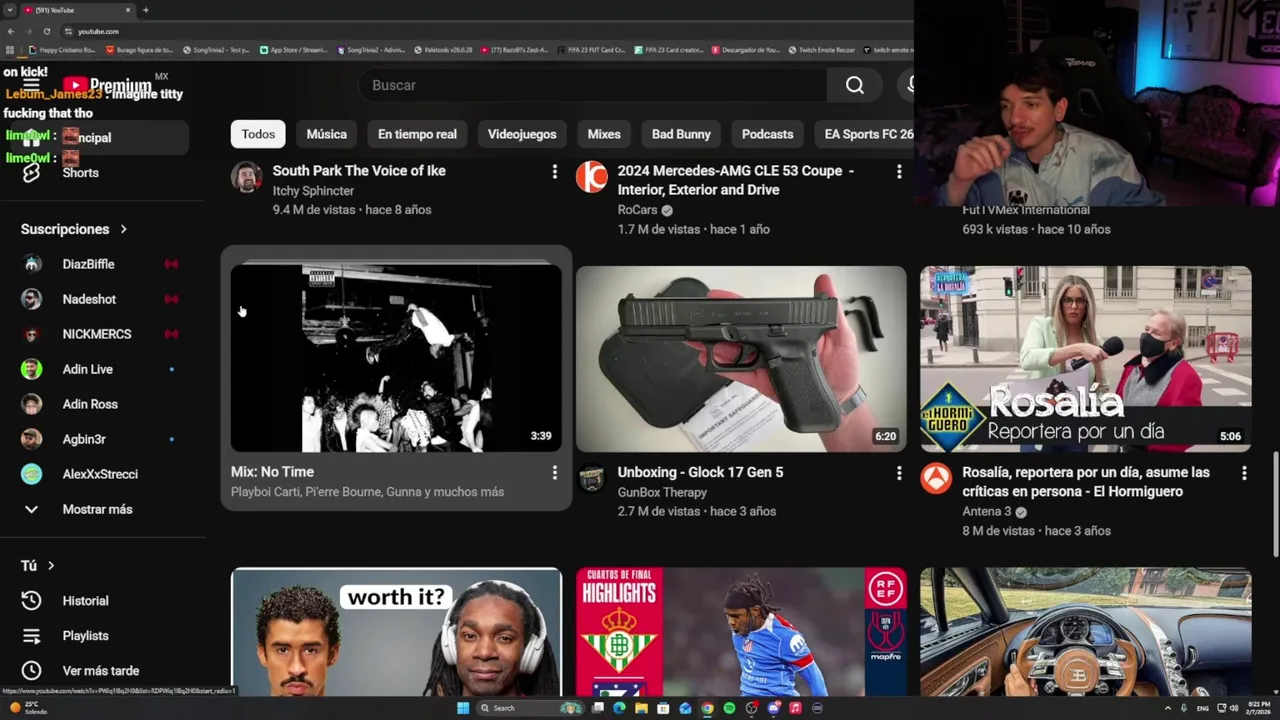The height and width of the screenshot is (720, 1280).
Task: Open options menu for Unboxing - Glock 17 Gen 5
Action: 899,473
